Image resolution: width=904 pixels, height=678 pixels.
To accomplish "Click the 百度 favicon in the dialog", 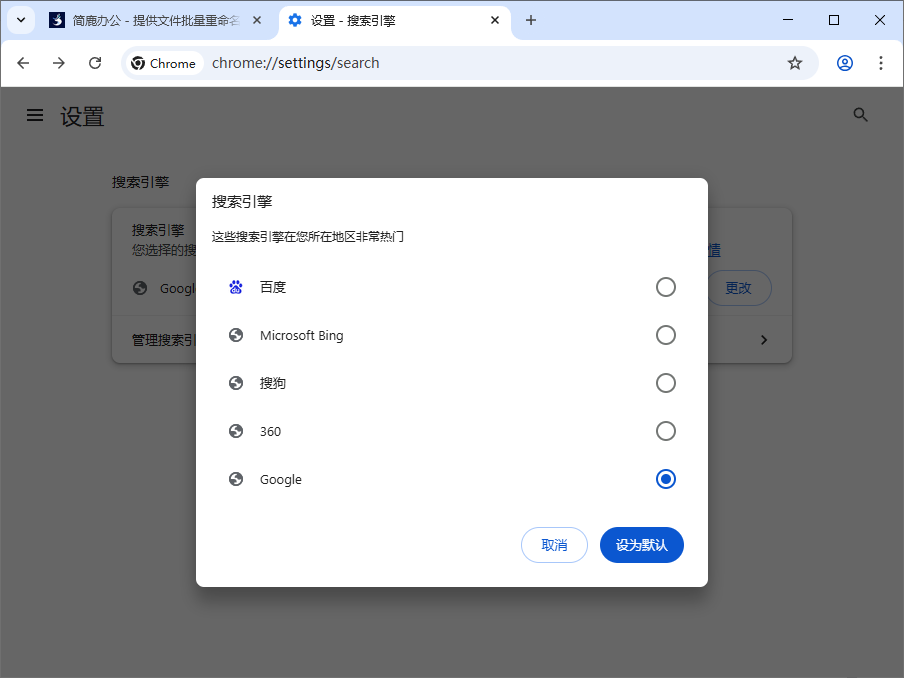I will pos(236,287).
